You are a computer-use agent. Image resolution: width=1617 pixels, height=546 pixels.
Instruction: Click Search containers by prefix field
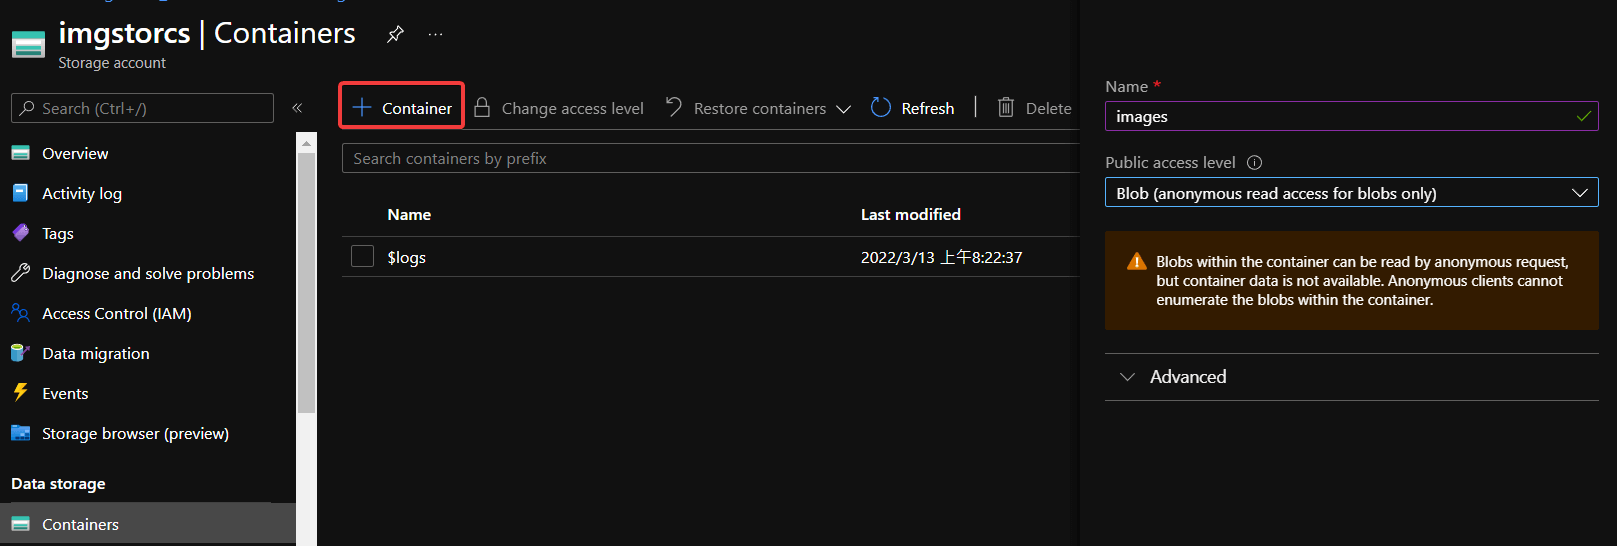700,159
